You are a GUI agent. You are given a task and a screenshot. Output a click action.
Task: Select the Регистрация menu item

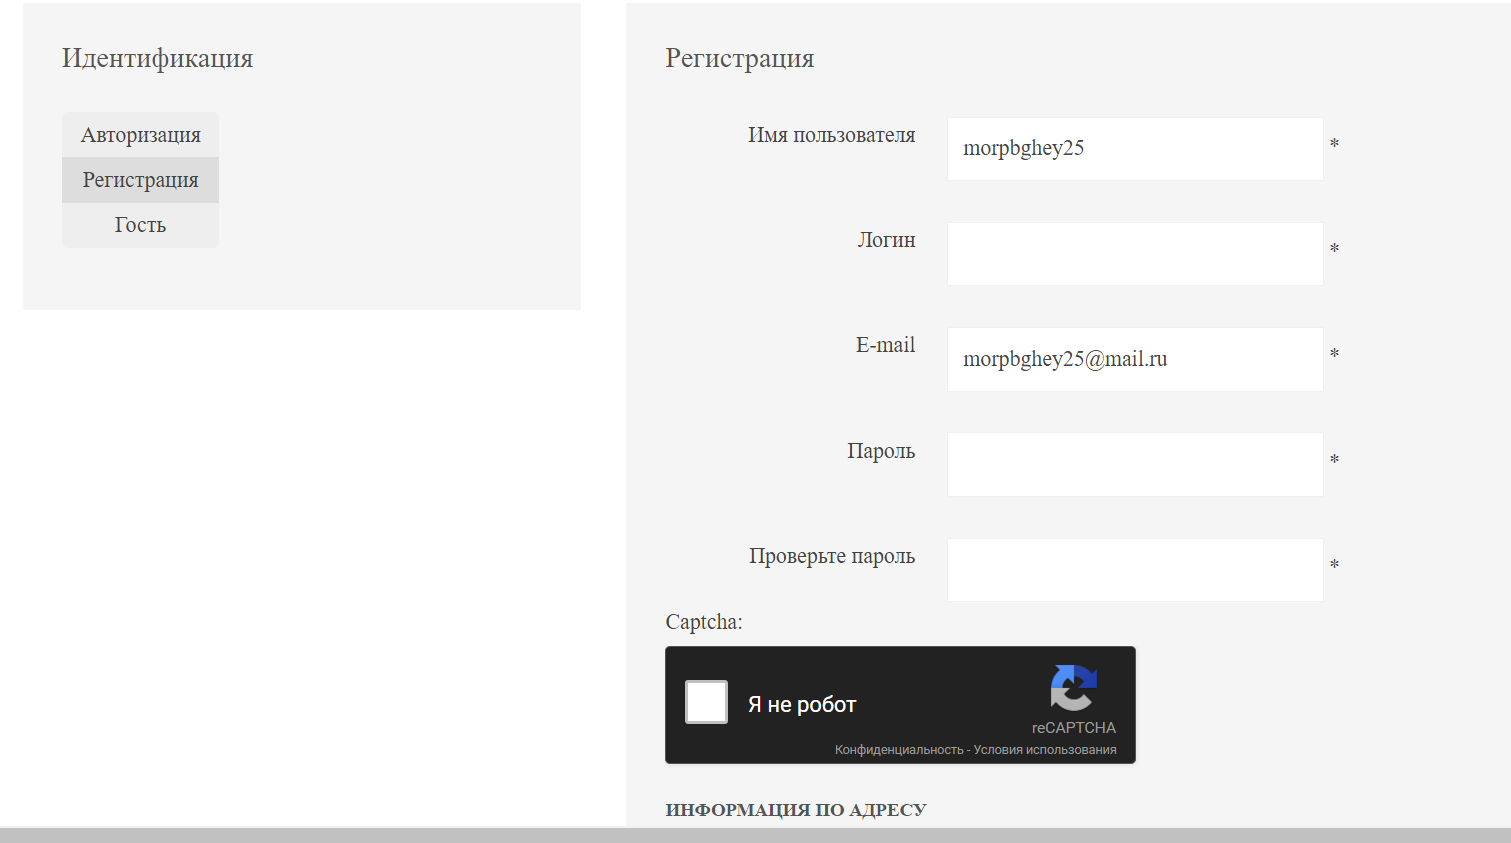tap(140, 180)
